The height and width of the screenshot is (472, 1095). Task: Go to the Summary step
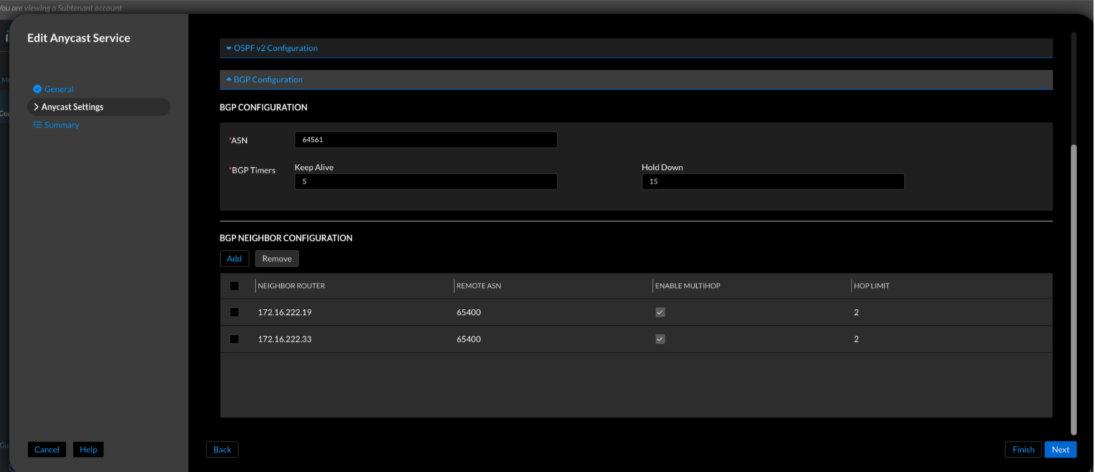point(61,125)
